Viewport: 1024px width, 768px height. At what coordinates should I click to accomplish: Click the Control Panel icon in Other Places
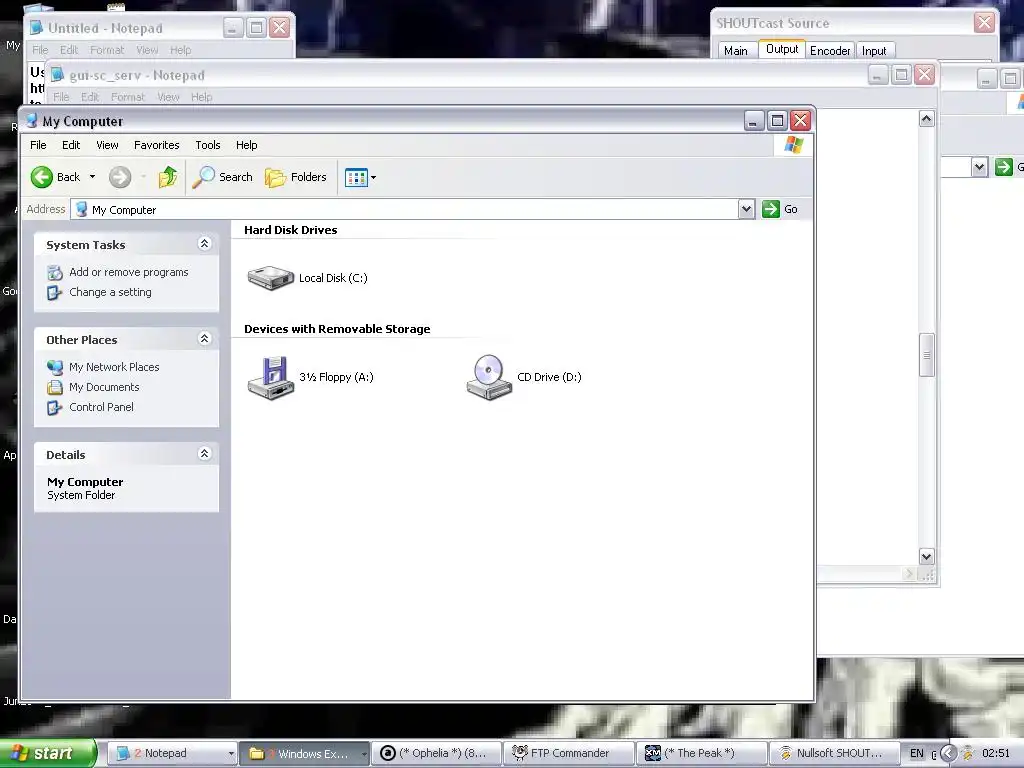coord(54,408)
